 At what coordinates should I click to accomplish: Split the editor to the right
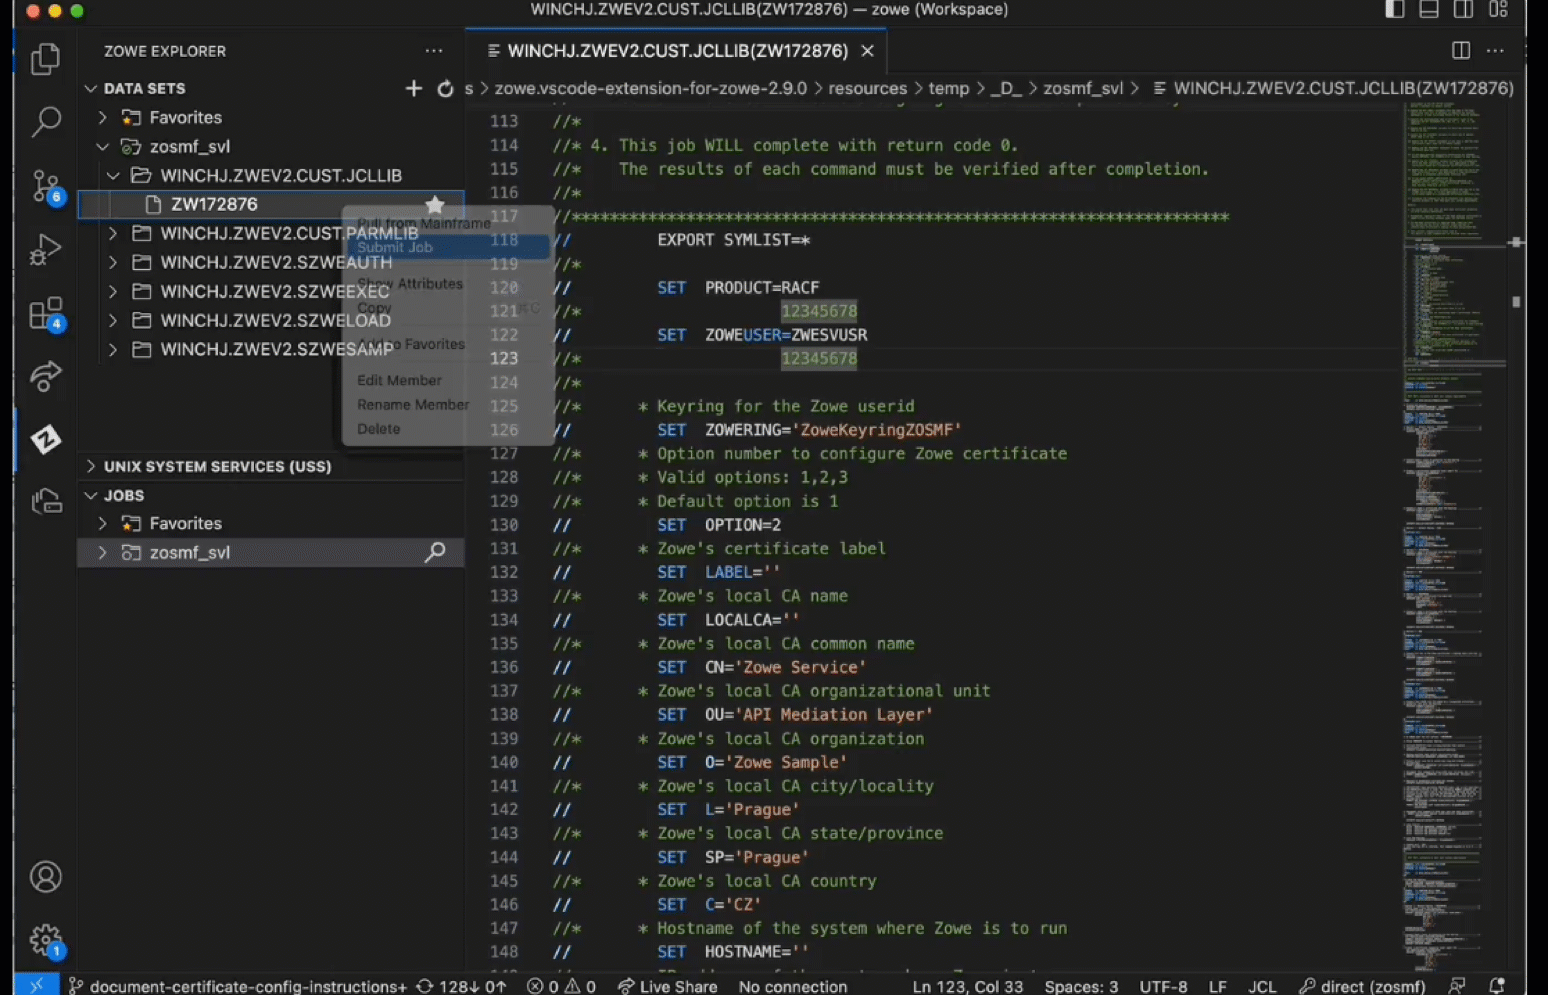pyautogui.click(x=1460, y=51)
